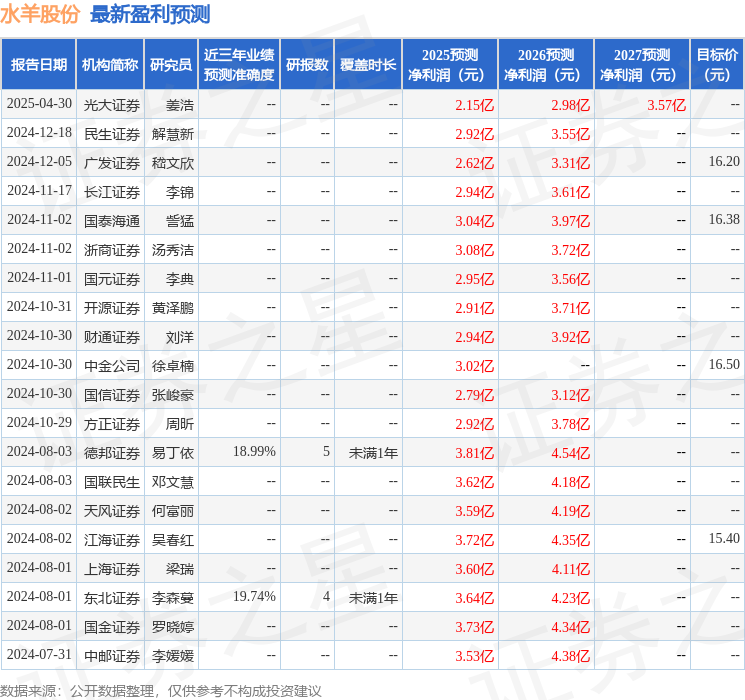Select the 目标价 column header
This screenshot has height=700, width=745.
pyautogui.click(x=717, y=65)
